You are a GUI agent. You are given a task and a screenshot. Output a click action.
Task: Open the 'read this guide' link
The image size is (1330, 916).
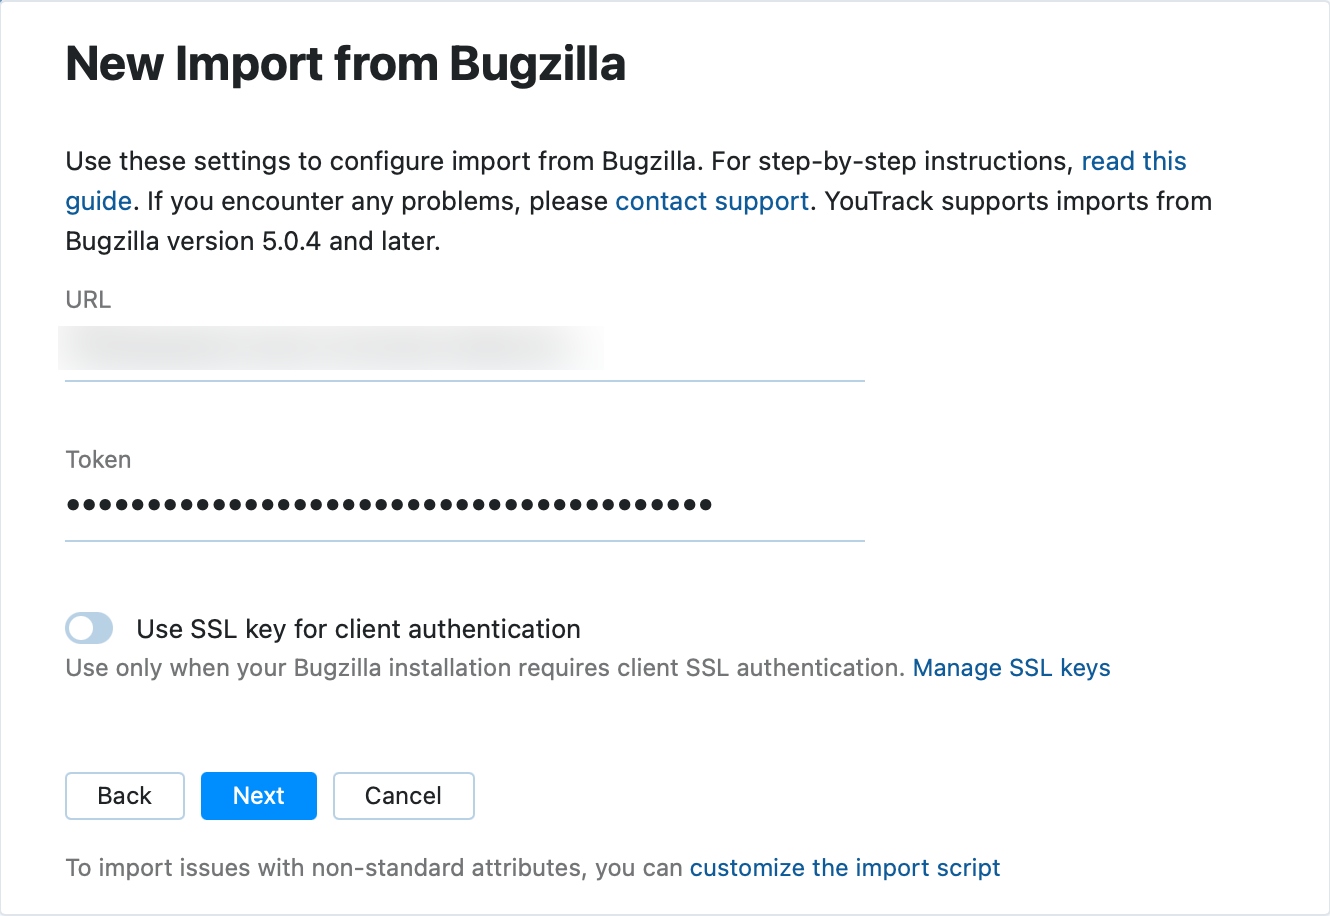(1133, 161)
